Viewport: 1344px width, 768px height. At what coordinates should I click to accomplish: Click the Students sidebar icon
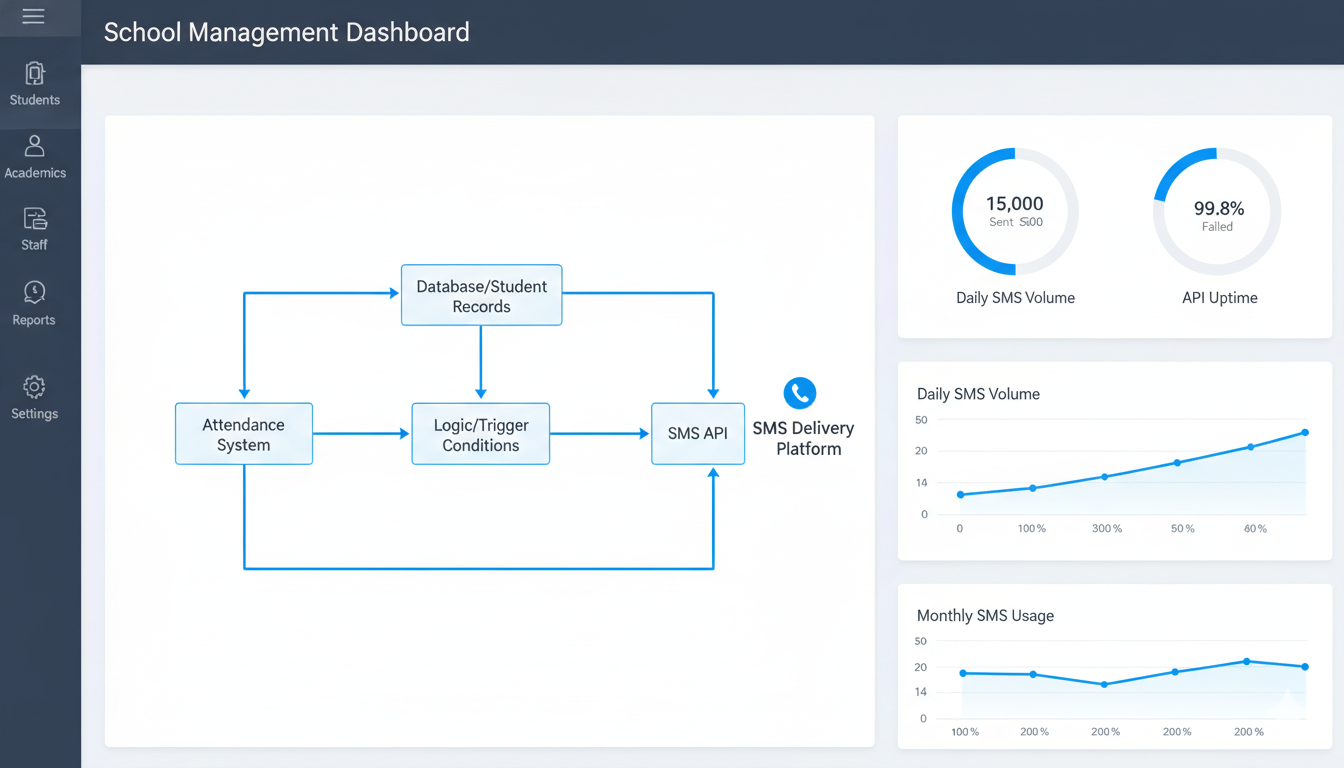click(35, 74)
